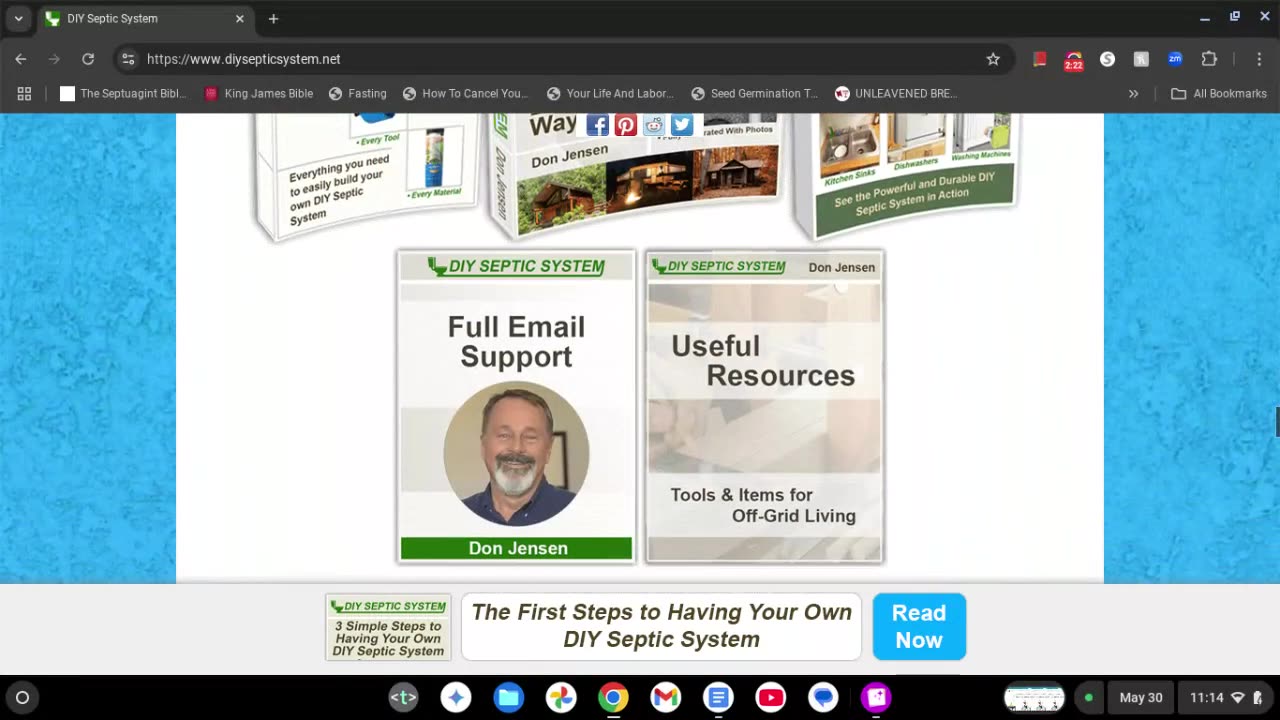1280x720 pixels.
Task: Click the Don Jensen green name bar
Action: tap(516, 548)
